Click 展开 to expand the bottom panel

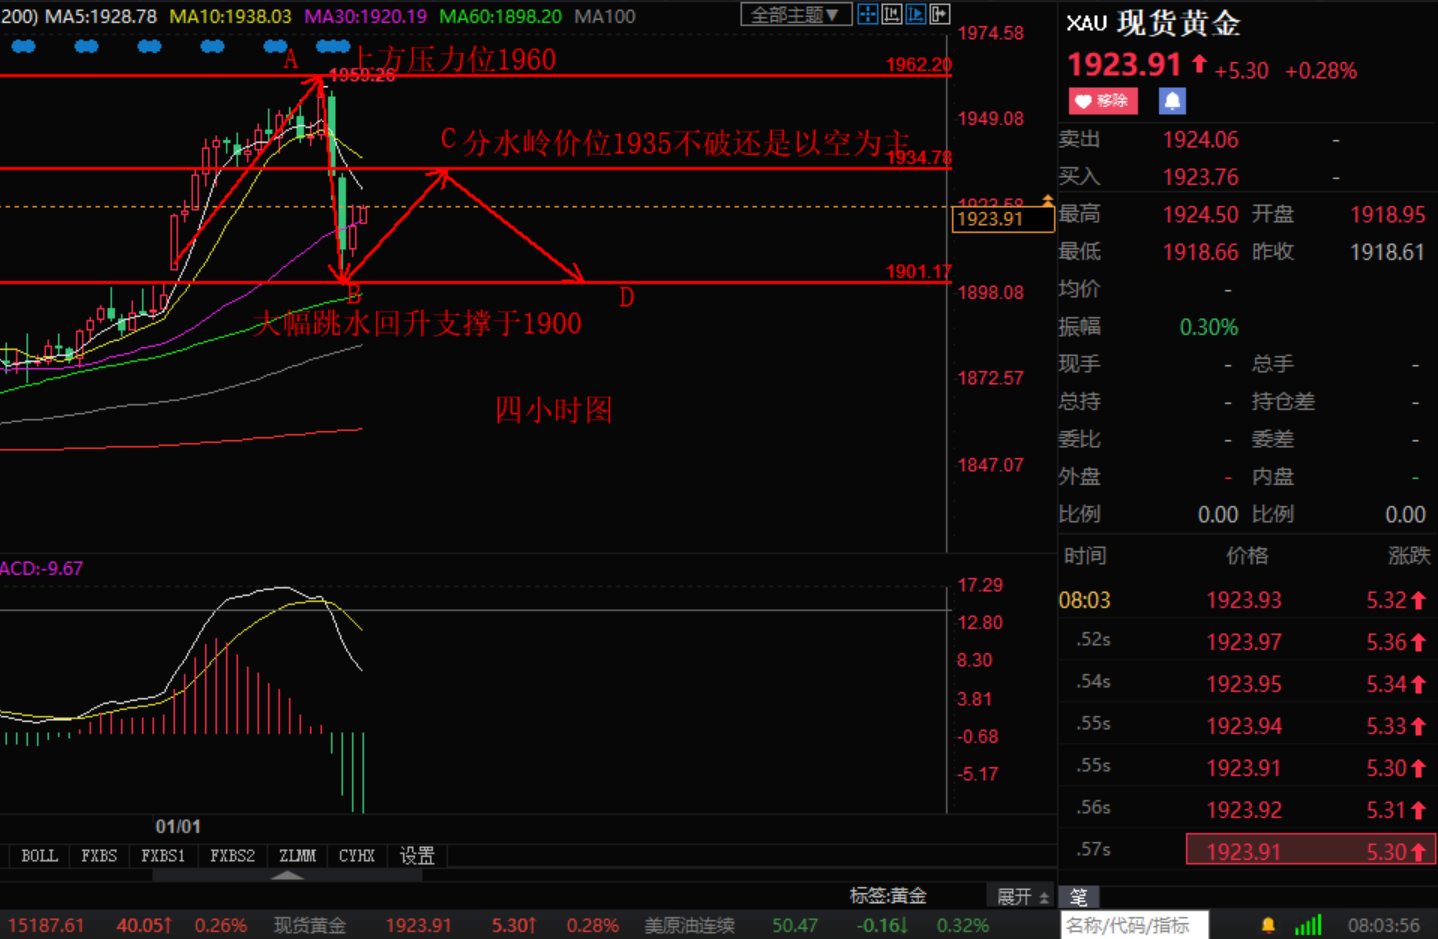[x=1013, y=896]
